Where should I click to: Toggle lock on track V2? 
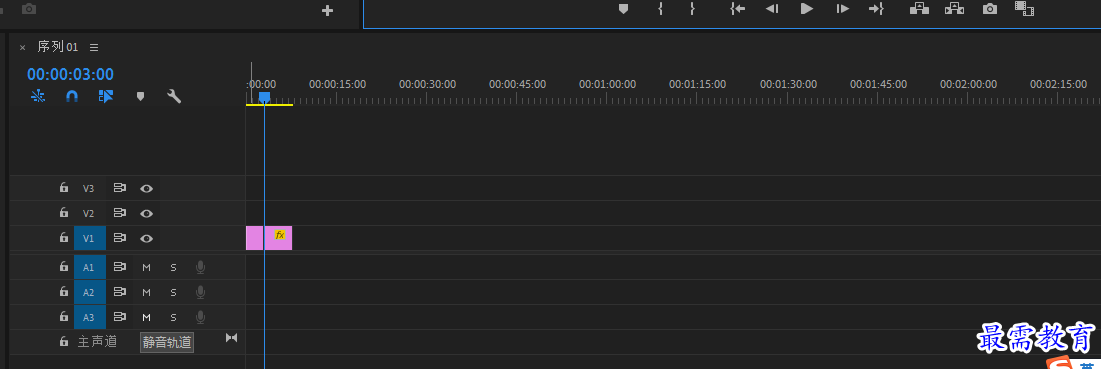pos(64,213)
